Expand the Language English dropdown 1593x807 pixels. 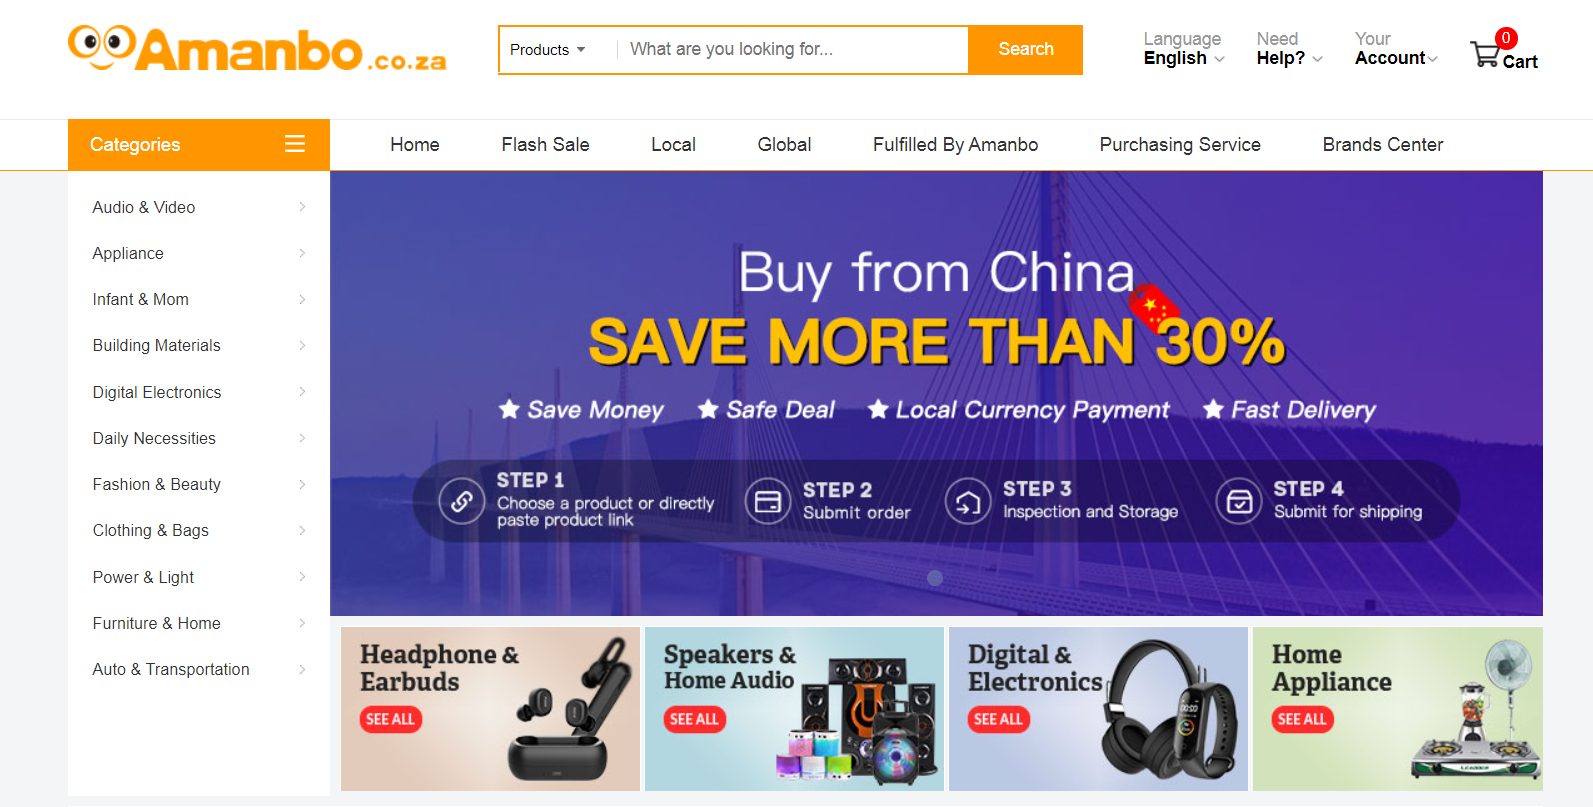click(x=1184, y=48)
